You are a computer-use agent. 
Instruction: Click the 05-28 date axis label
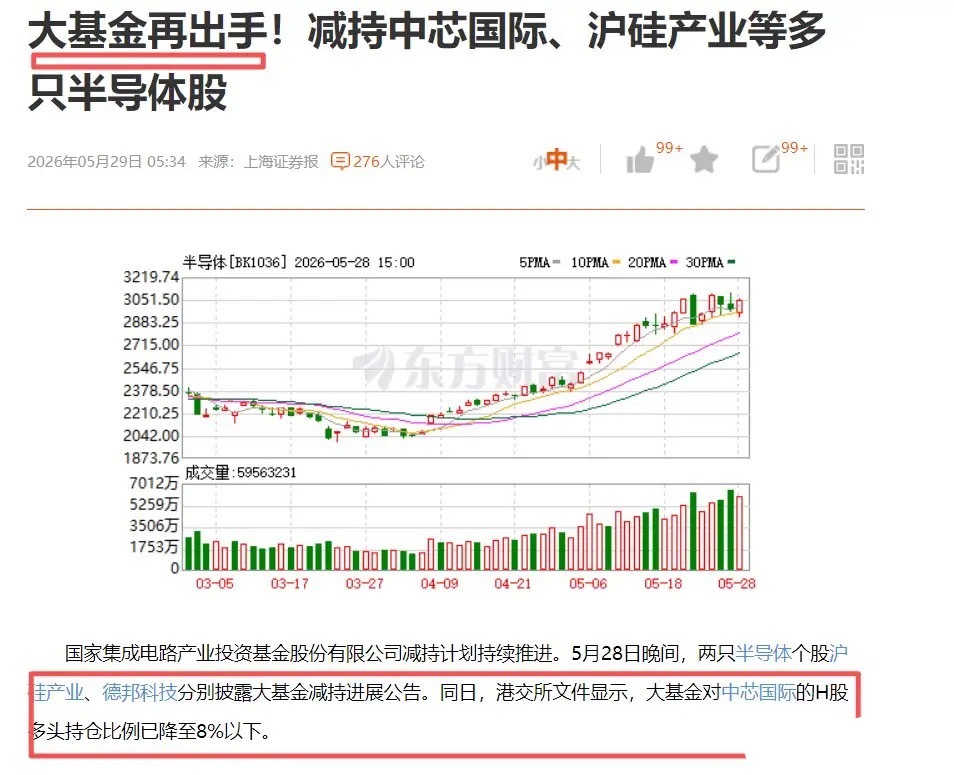point(736,583)
